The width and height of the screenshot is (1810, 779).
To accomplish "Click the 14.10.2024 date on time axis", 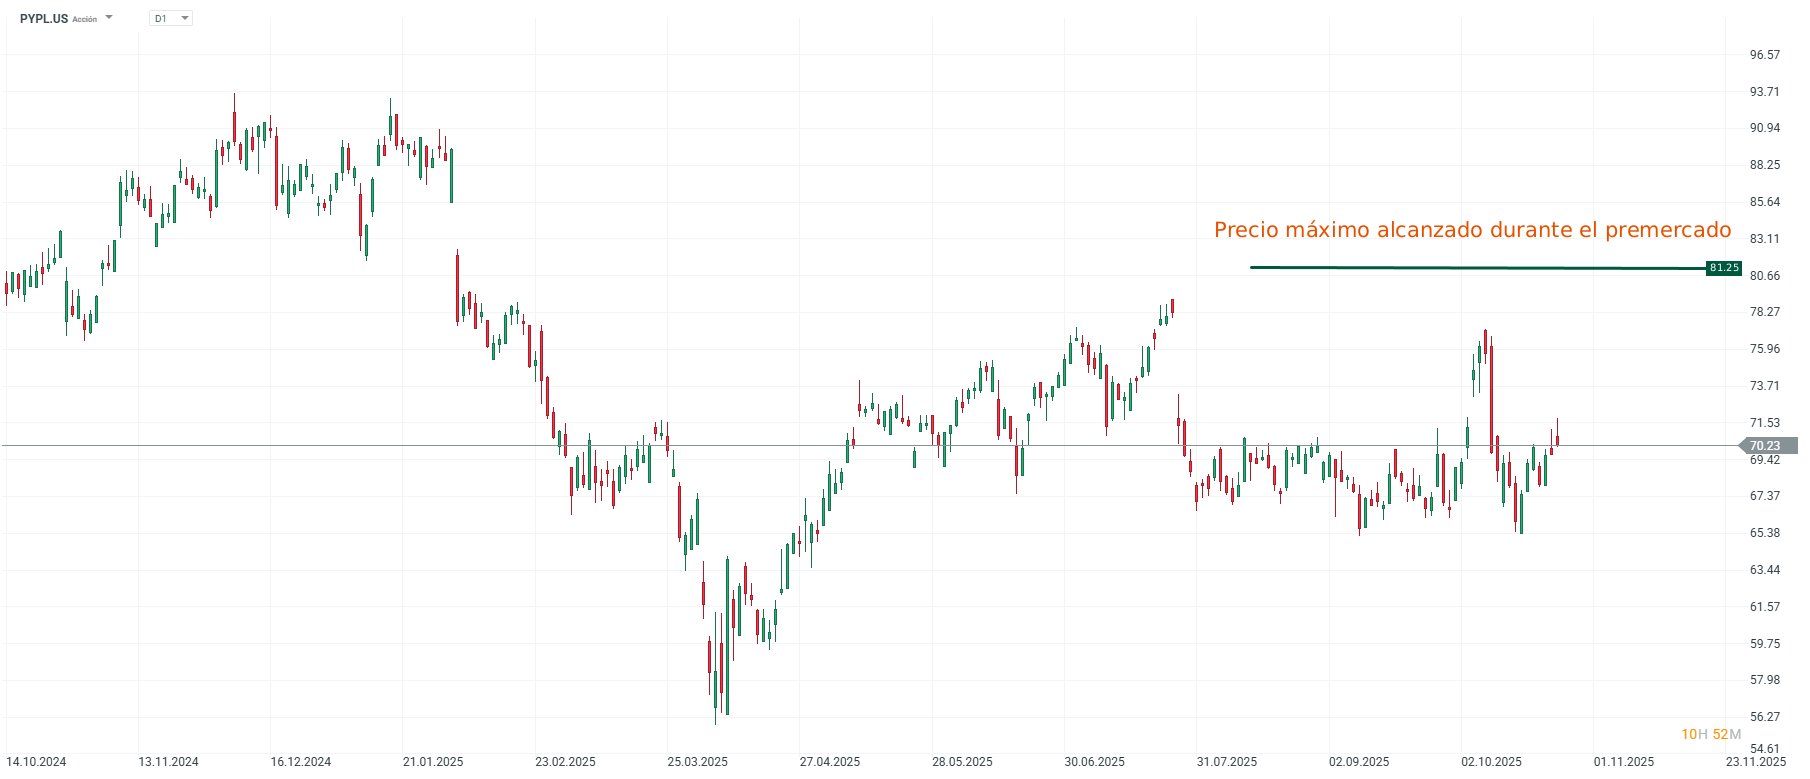I will pos(37,762).
